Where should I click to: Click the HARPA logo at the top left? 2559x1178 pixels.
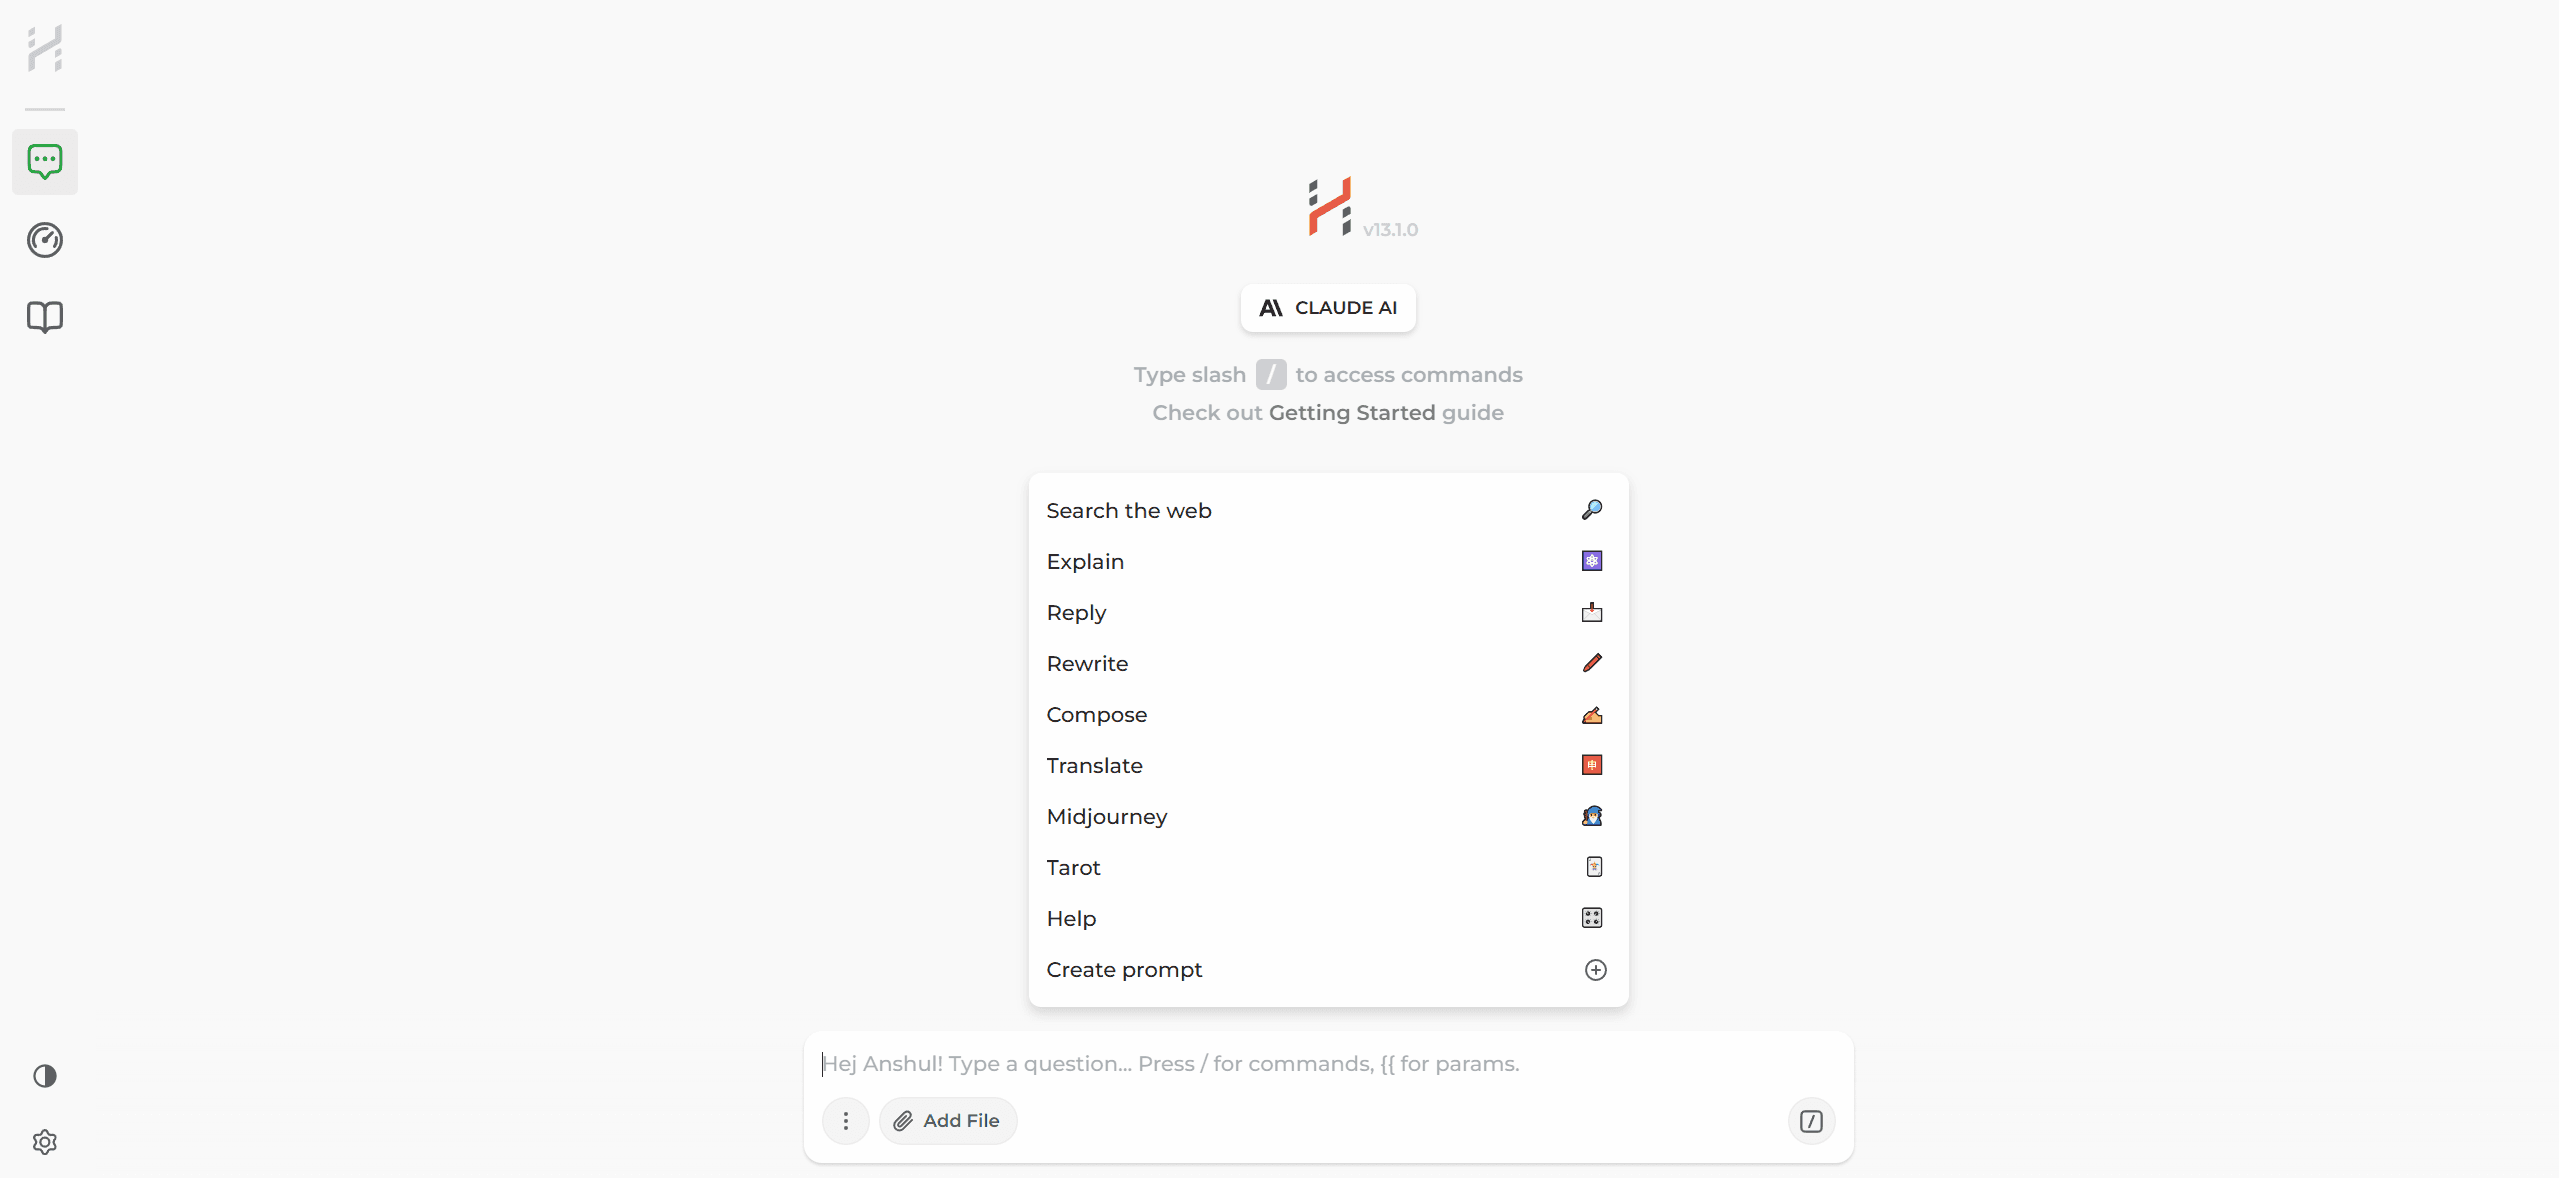[44, 47]
